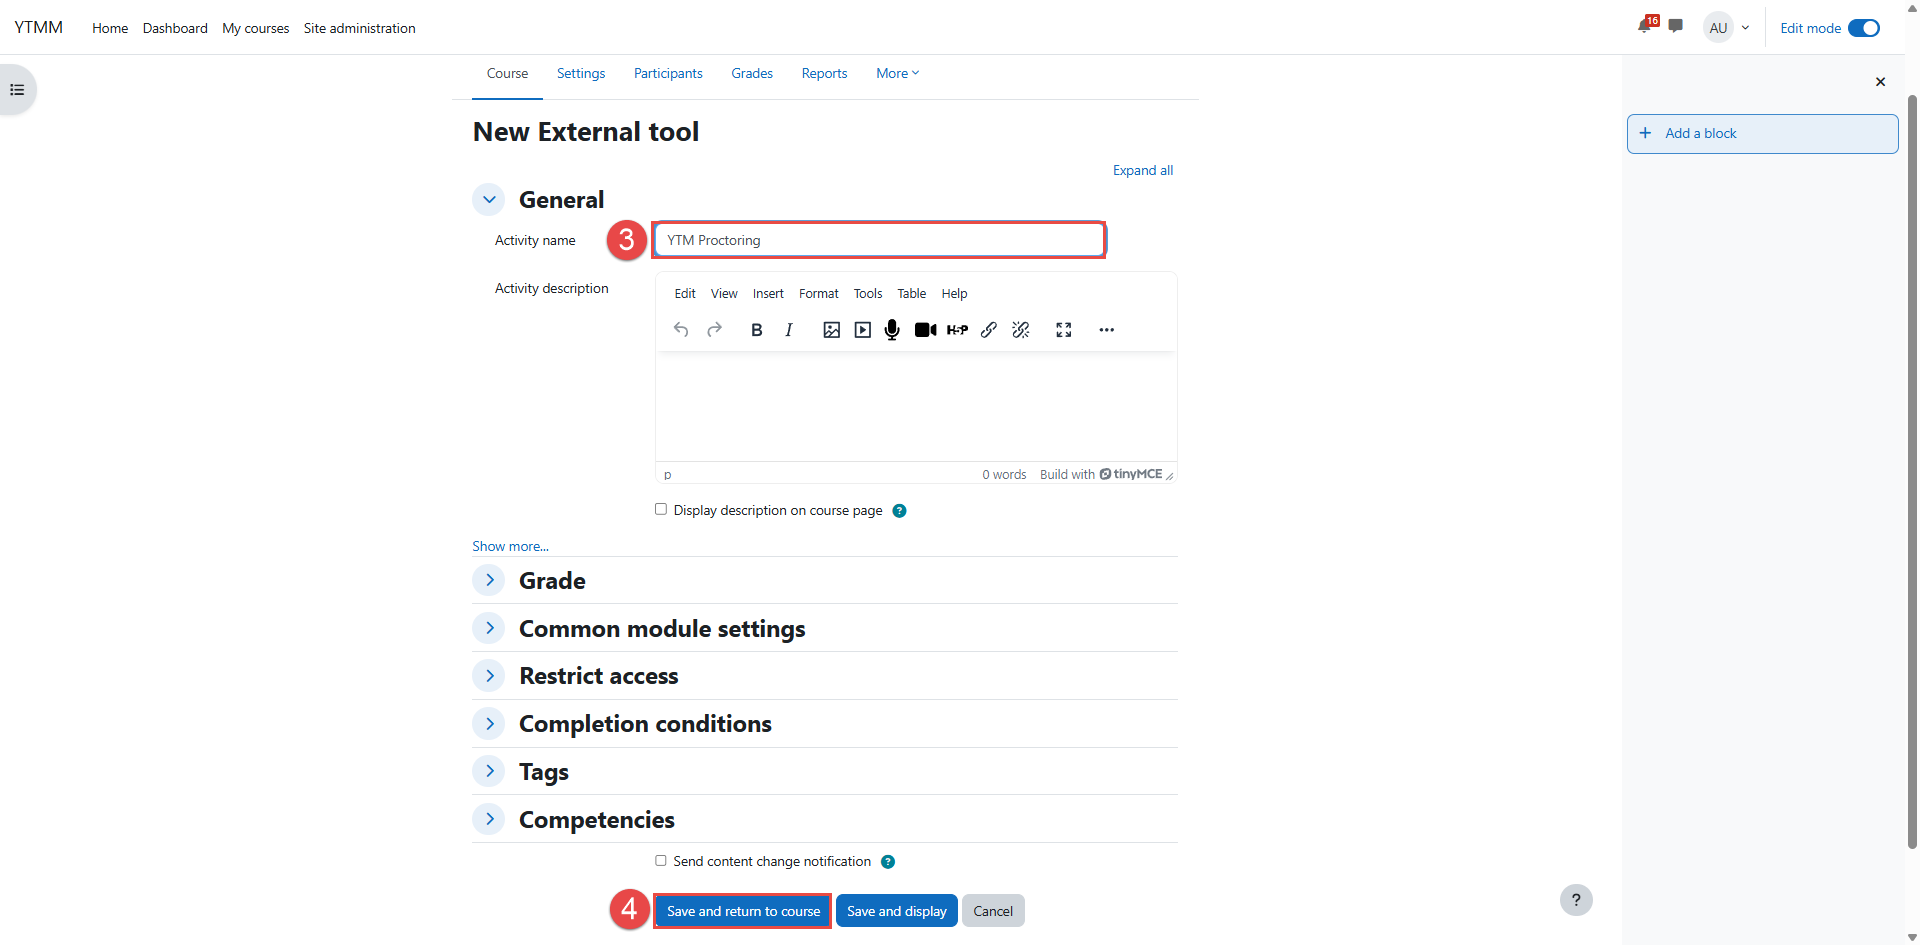Open the editor Format menu
The height and width of the screenshot is (945, 1920).
(x=819, y=294)
